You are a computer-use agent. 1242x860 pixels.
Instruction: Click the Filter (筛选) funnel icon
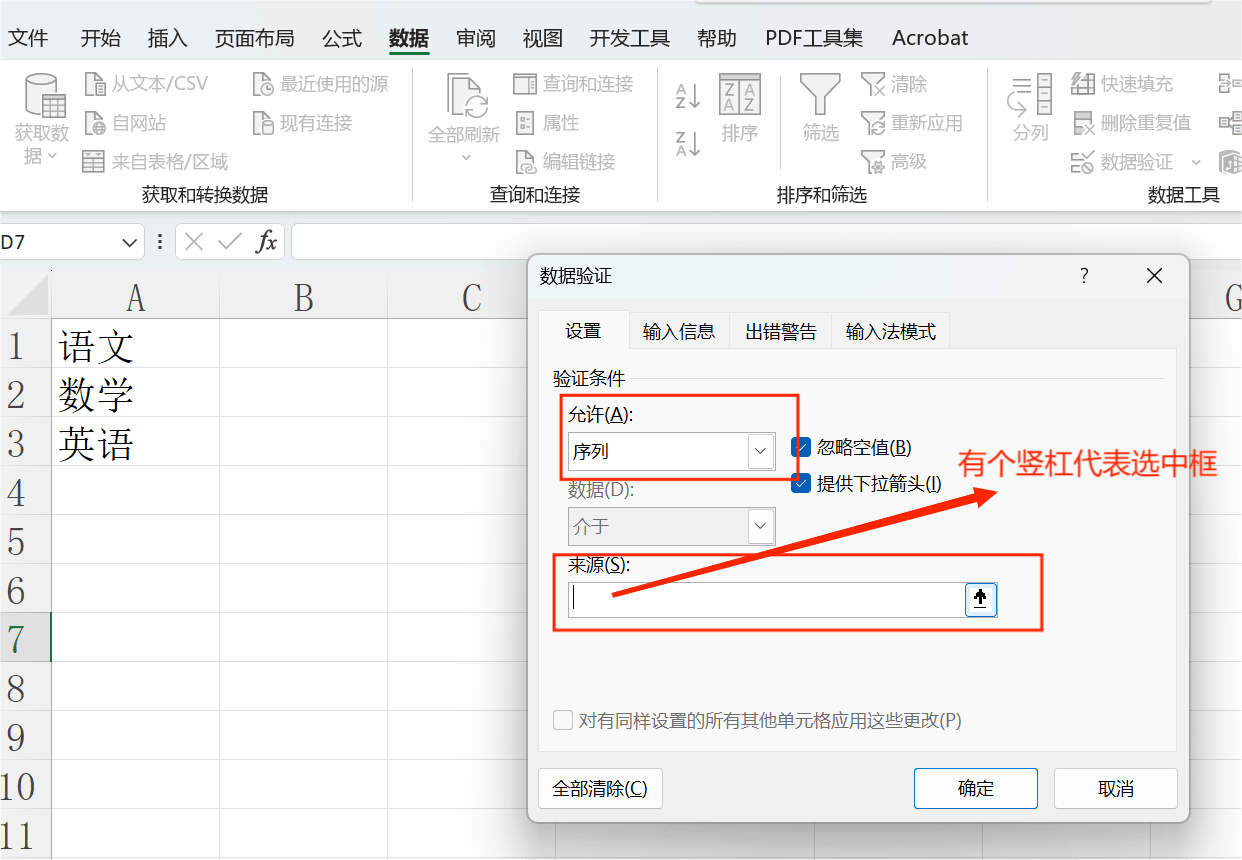(820, 98)
